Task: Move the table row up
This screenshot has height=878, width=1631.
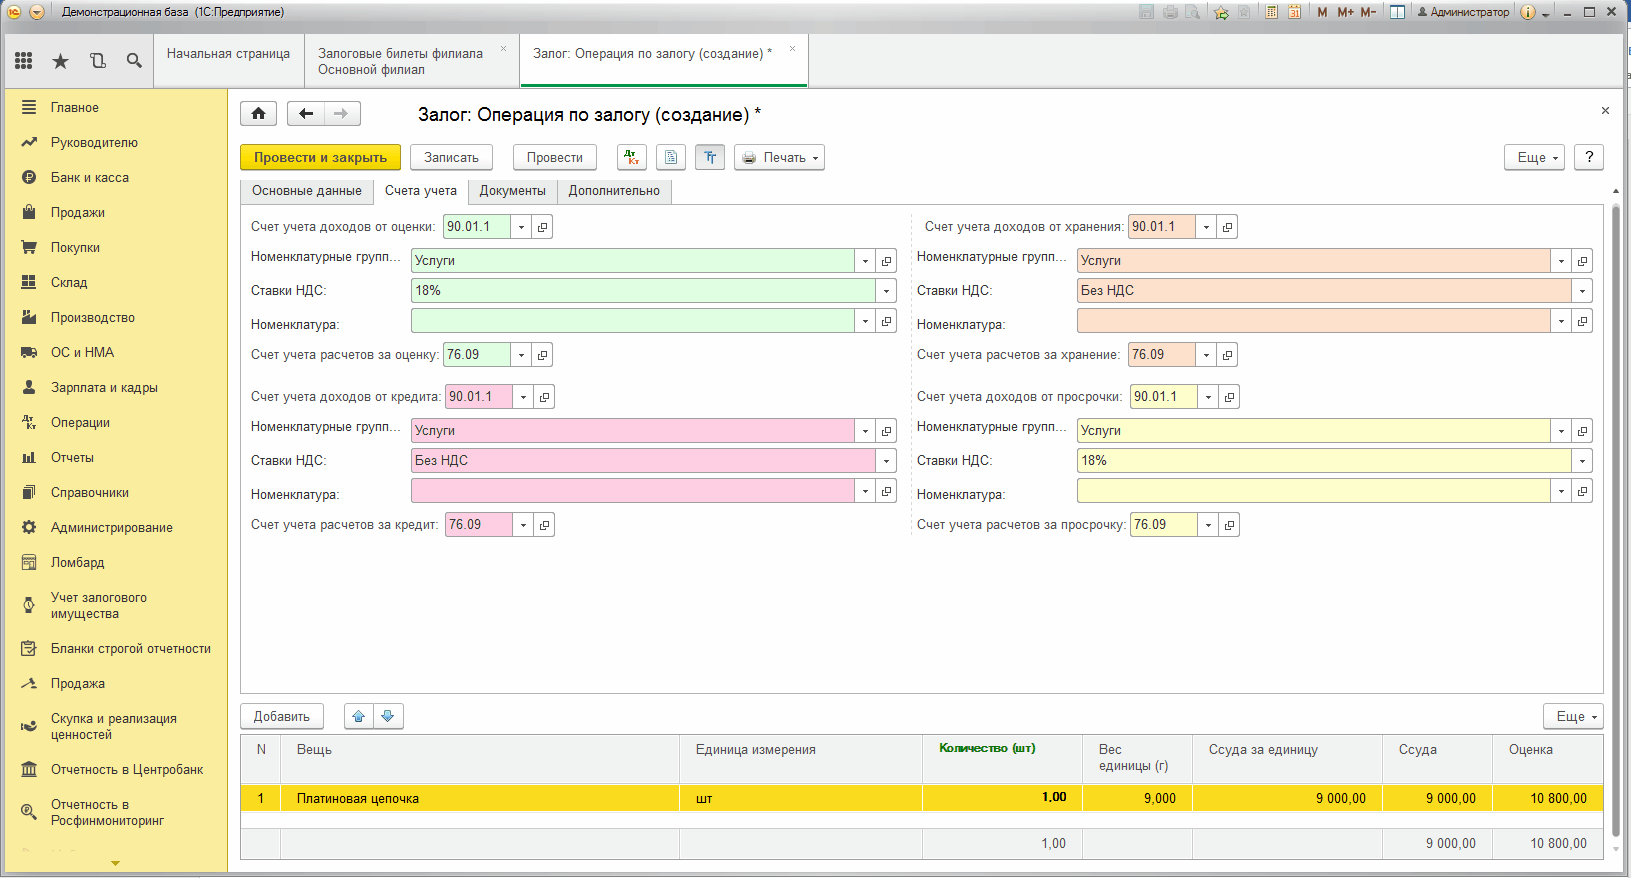Action: tap(359, 716)
